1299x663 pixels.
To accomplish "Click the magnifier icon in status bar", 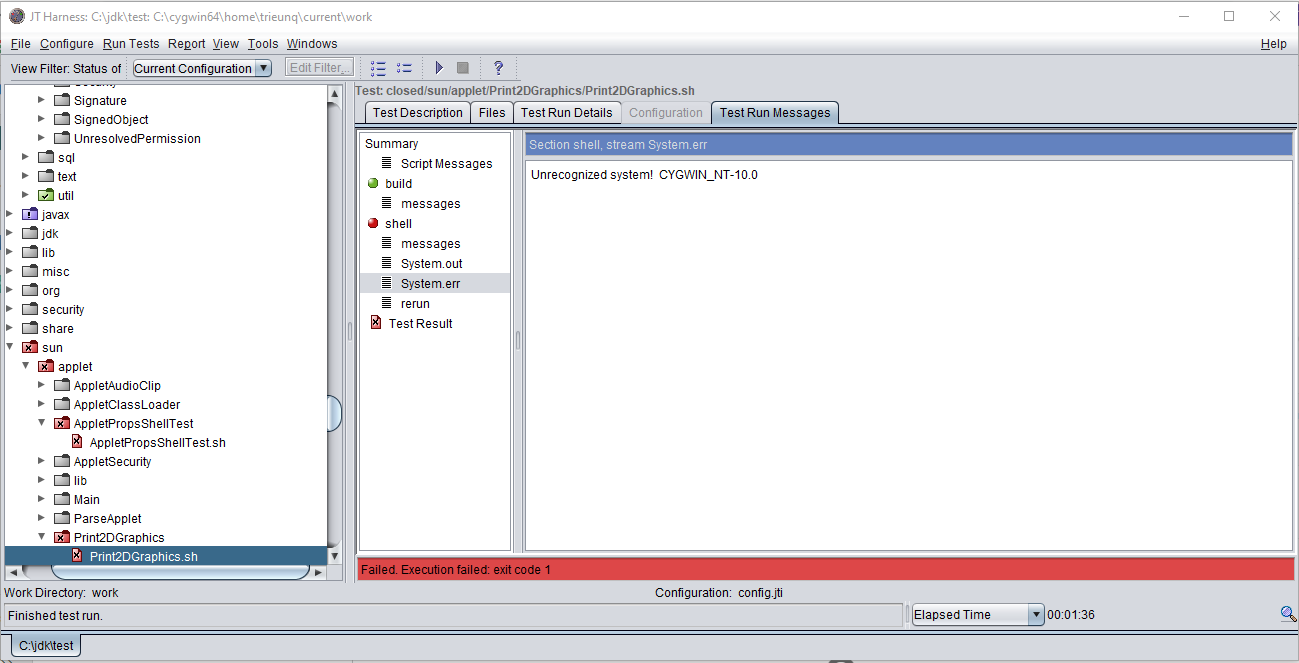I will [x=1288, y=614].
